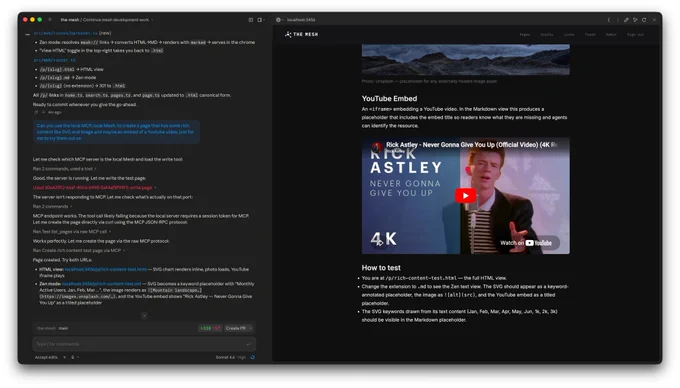Open the Zen mode rich-content-test.md link
Viewport: 680px width, 388px height.
pos(101,284)
